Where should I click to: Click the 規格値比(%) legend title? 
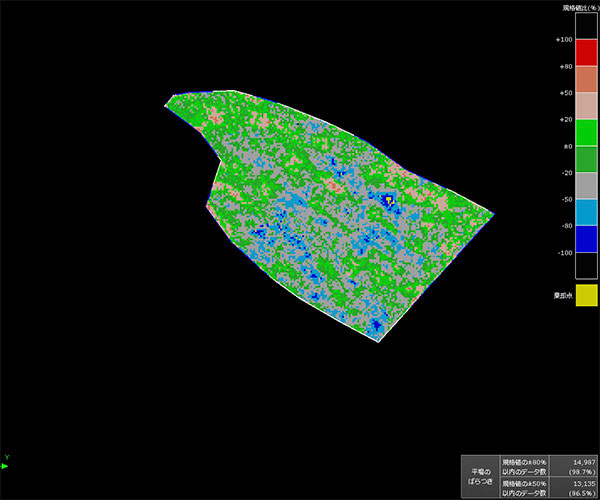(580, 7)
